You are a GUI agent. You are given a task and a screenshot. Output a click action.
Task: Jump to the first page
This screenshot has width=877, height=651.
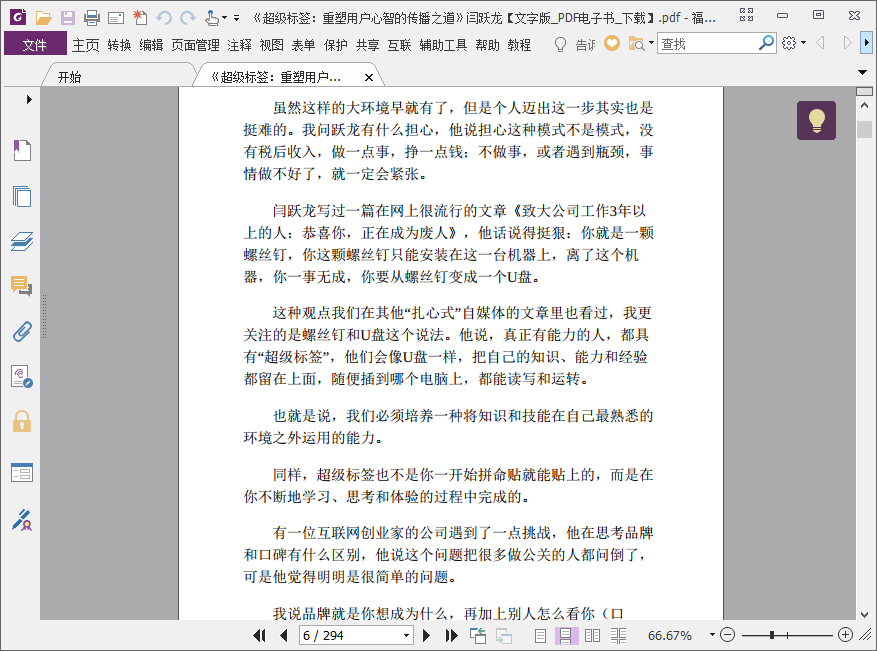(x=259, y=635)
